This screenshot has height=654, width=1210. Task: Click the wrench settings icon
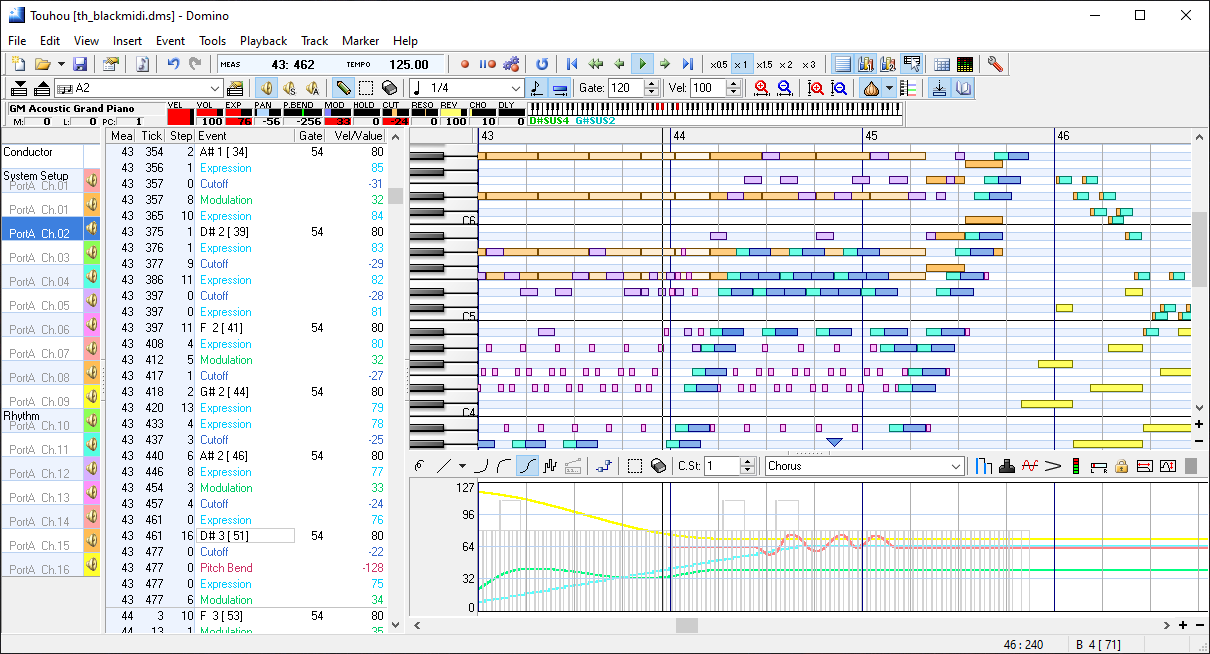pyautogui.click(x=994, y=64)
